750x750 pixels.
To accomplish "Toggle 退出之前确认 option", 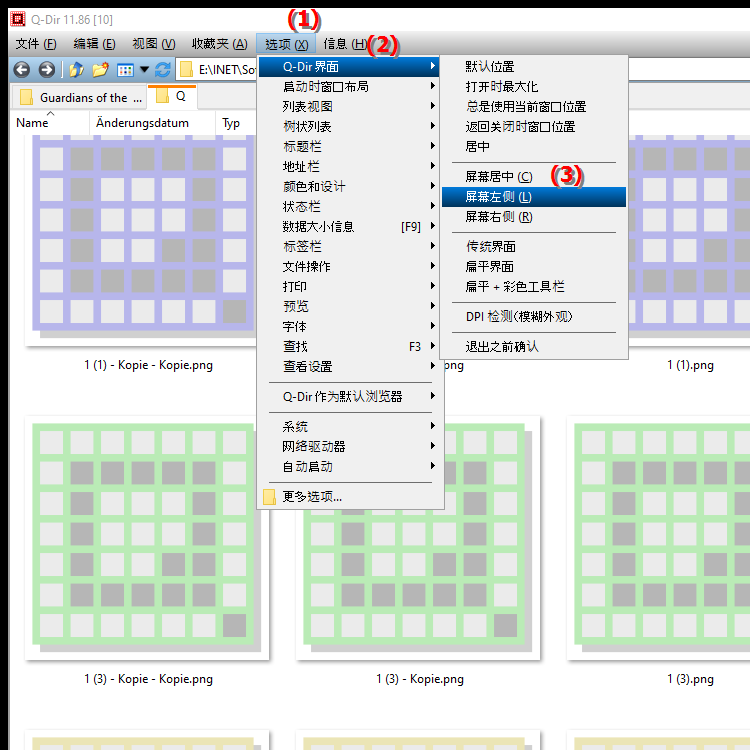I will (534, 346).
